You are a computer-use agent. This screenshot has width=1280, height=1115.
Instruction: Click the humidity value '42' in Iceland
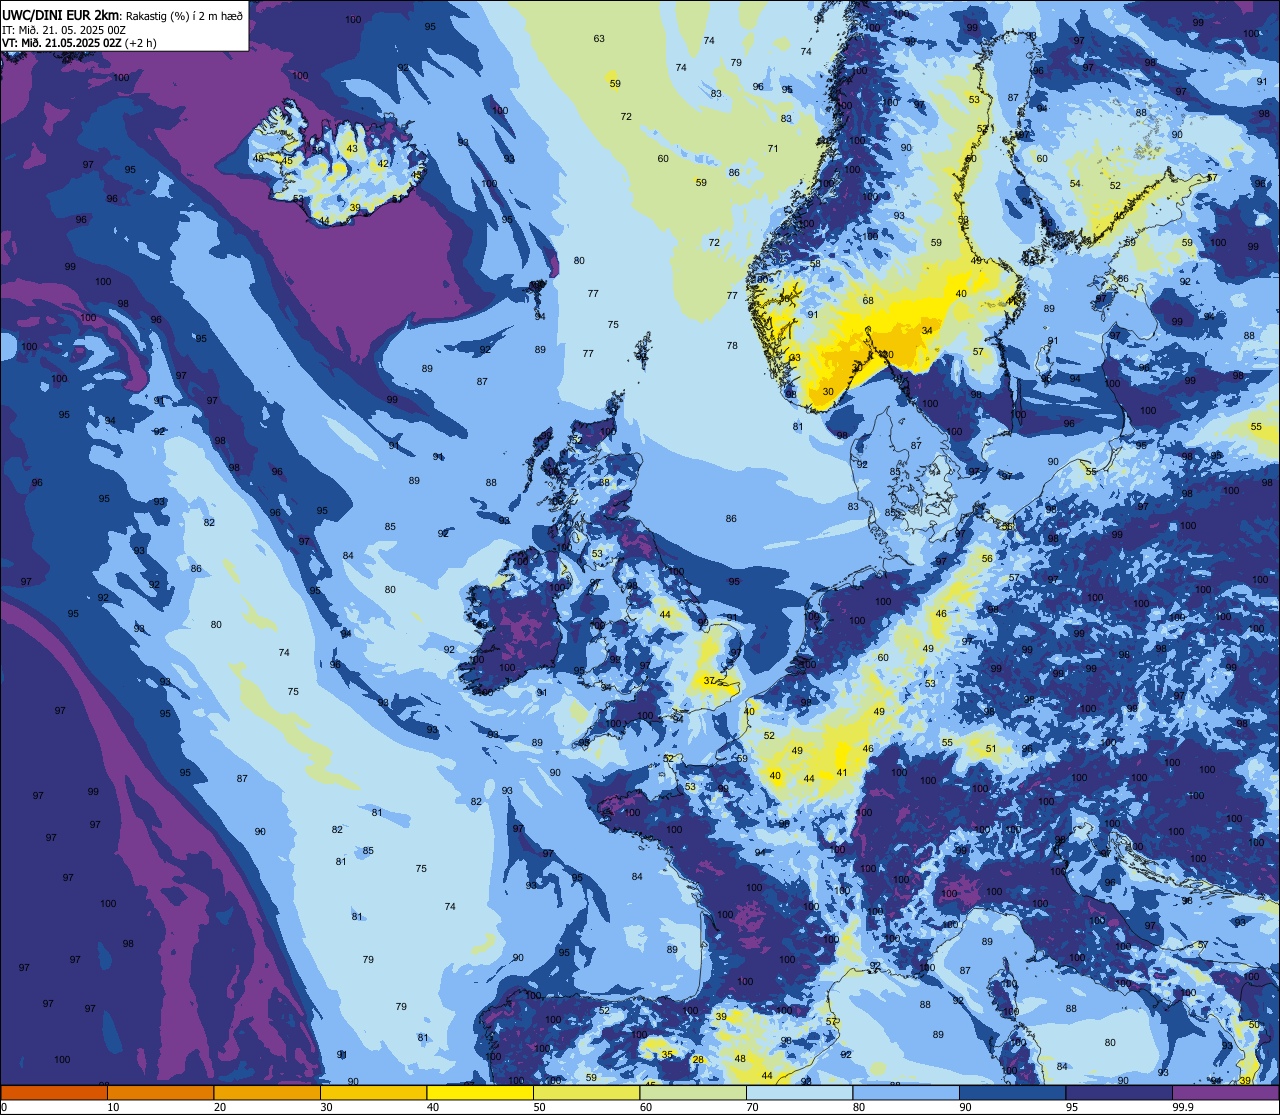383,164
